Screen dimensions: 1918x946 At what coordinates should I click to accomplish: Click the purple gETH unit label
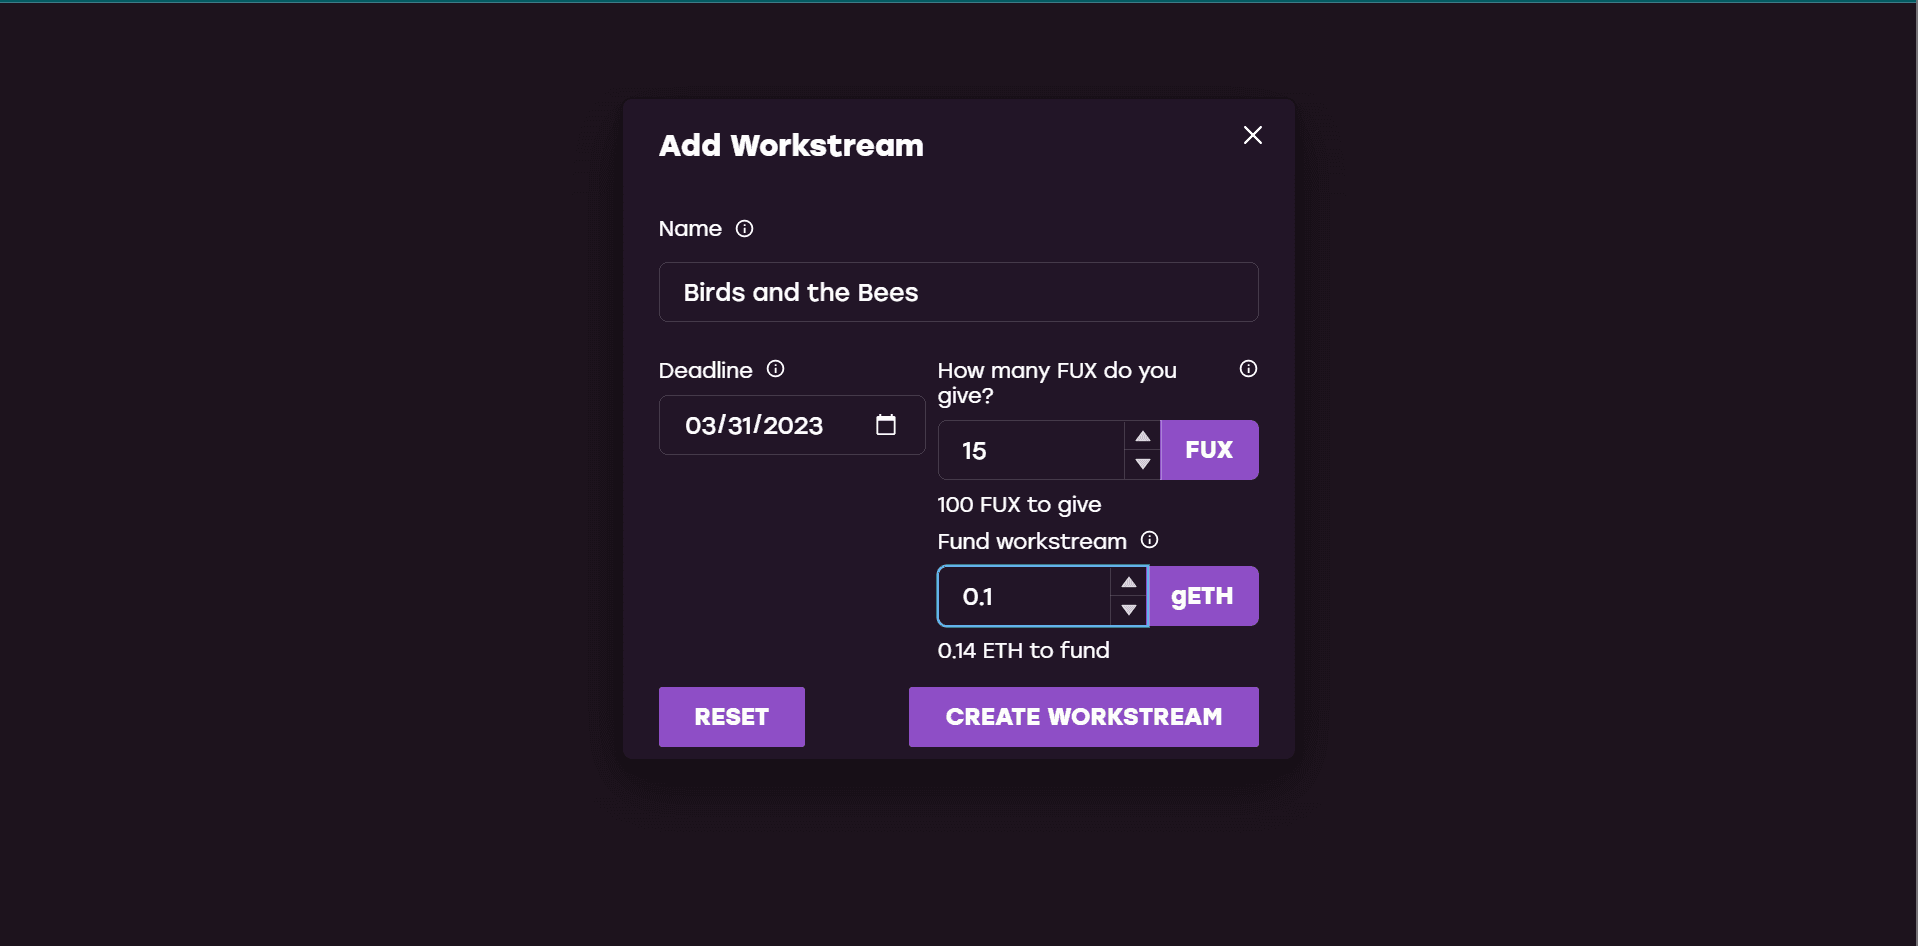(x=1203, y=596)
